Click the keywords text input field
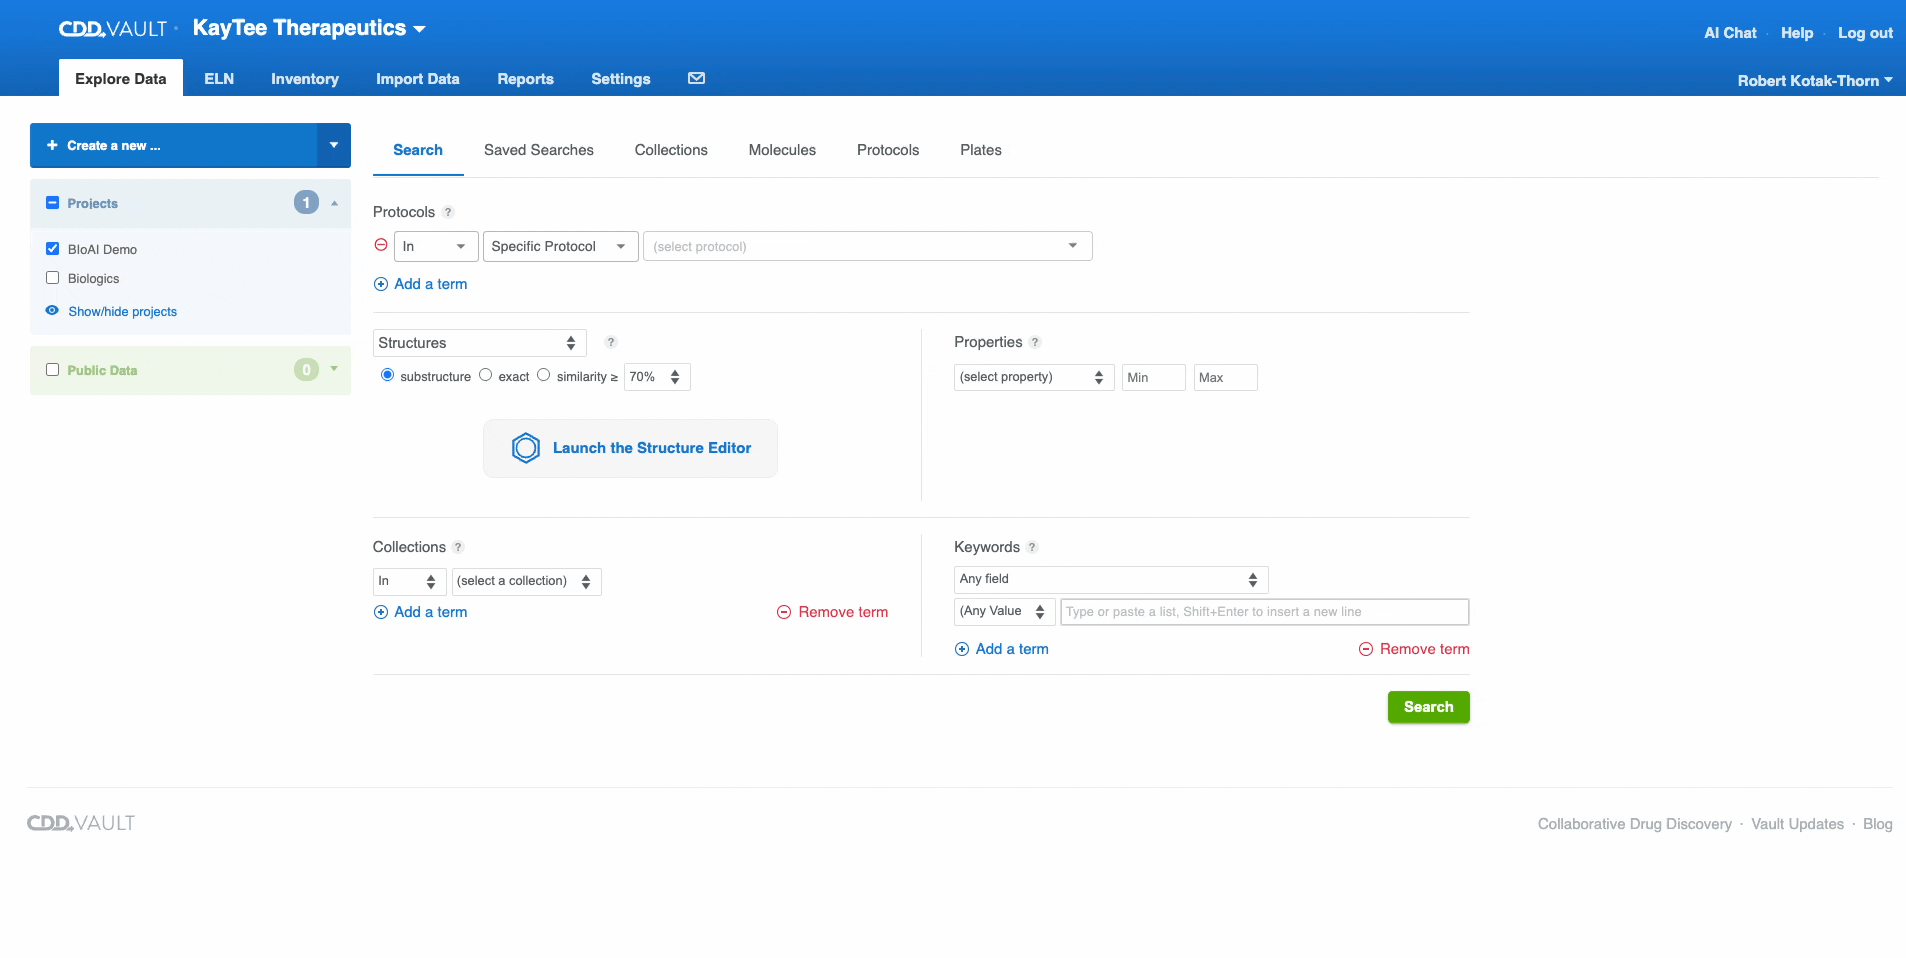Viewport: 1906px width, 958px height. pos(1263,612)
